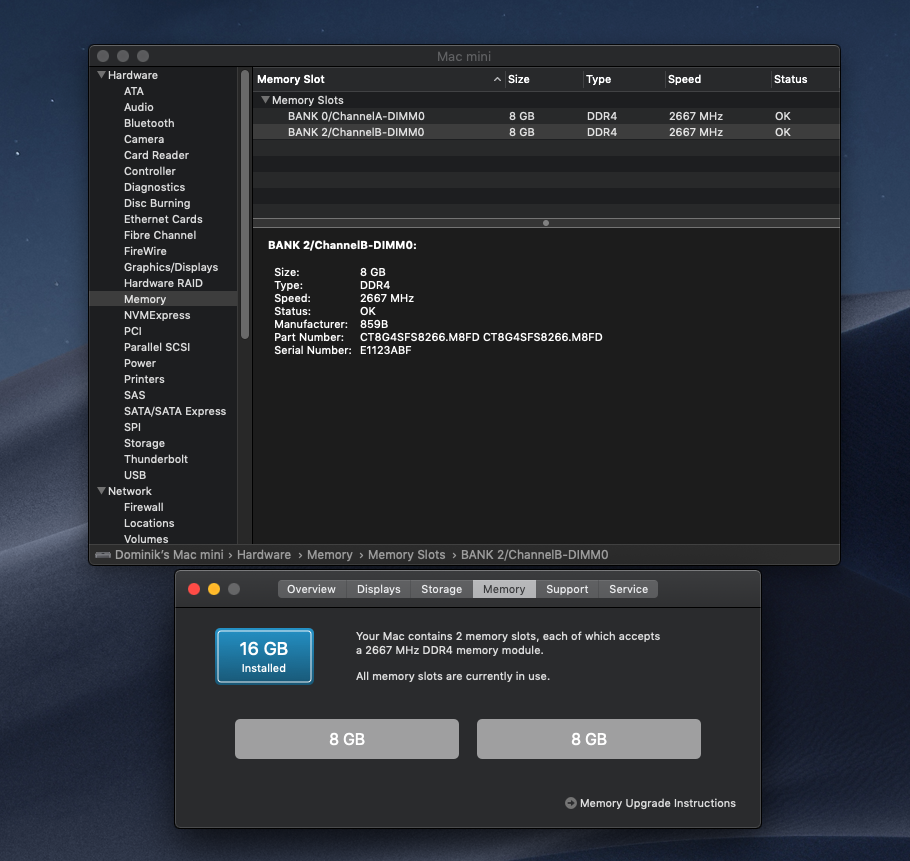
Task: Minimize the About This Mac window
Action: click(x=214, y=589)
